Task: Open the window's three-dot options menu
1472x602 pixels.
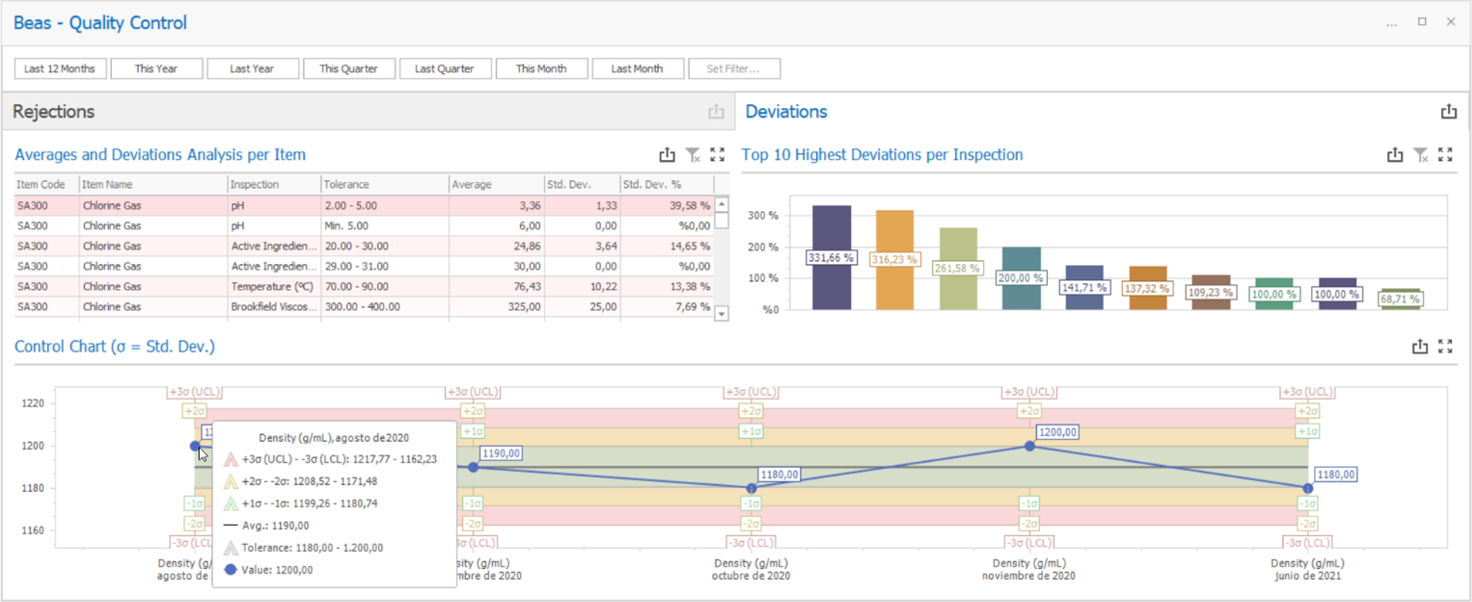Action: [1391, 23]
